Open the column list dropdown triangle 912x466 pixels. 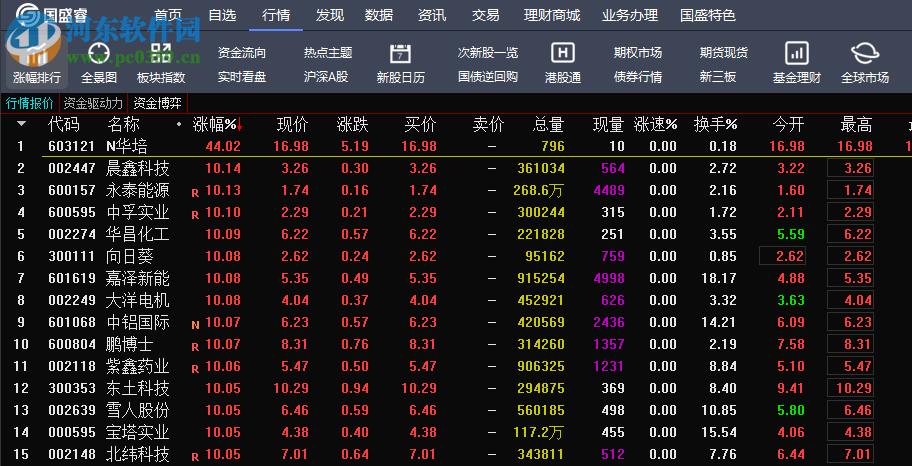click(x=22, y=124)
